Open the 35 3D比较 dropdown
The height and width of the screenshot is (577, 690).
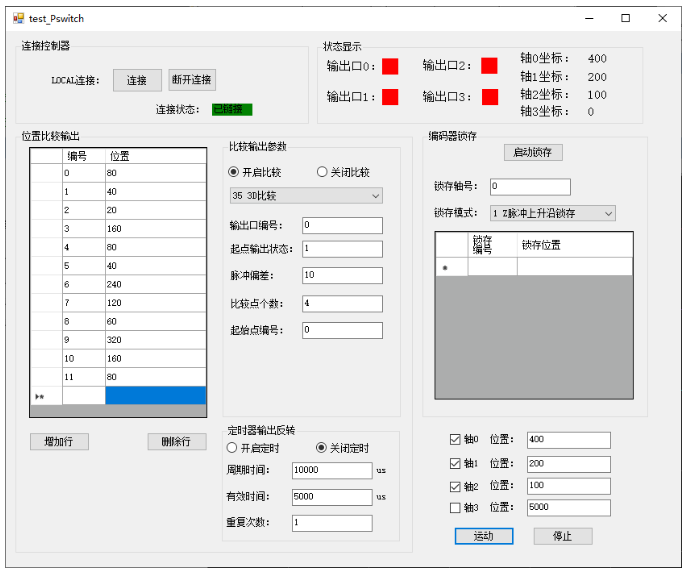[x=306, y=195]
